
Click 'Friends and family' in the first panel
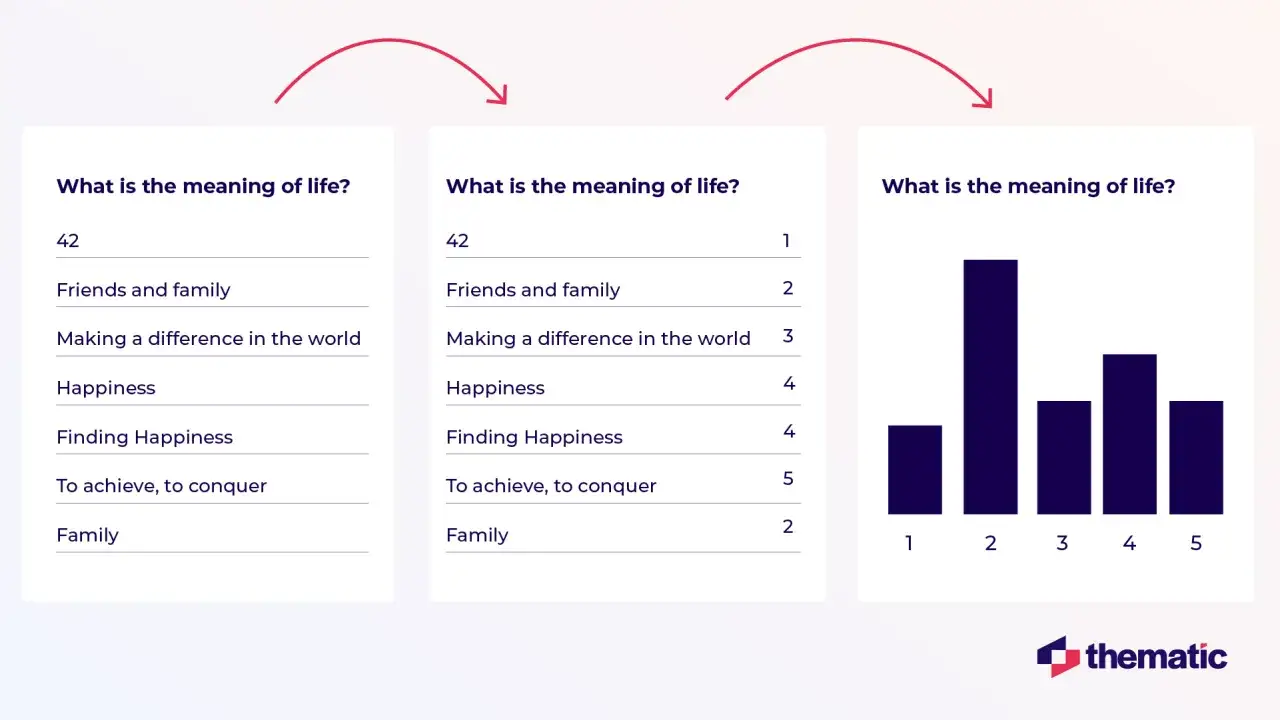(x=143, y=290)
